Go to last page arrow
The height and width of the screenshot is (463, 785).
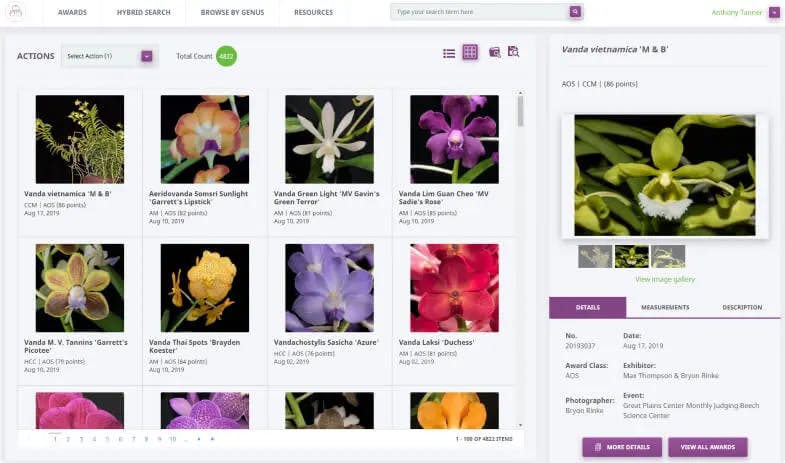click(x=212, y=439)
